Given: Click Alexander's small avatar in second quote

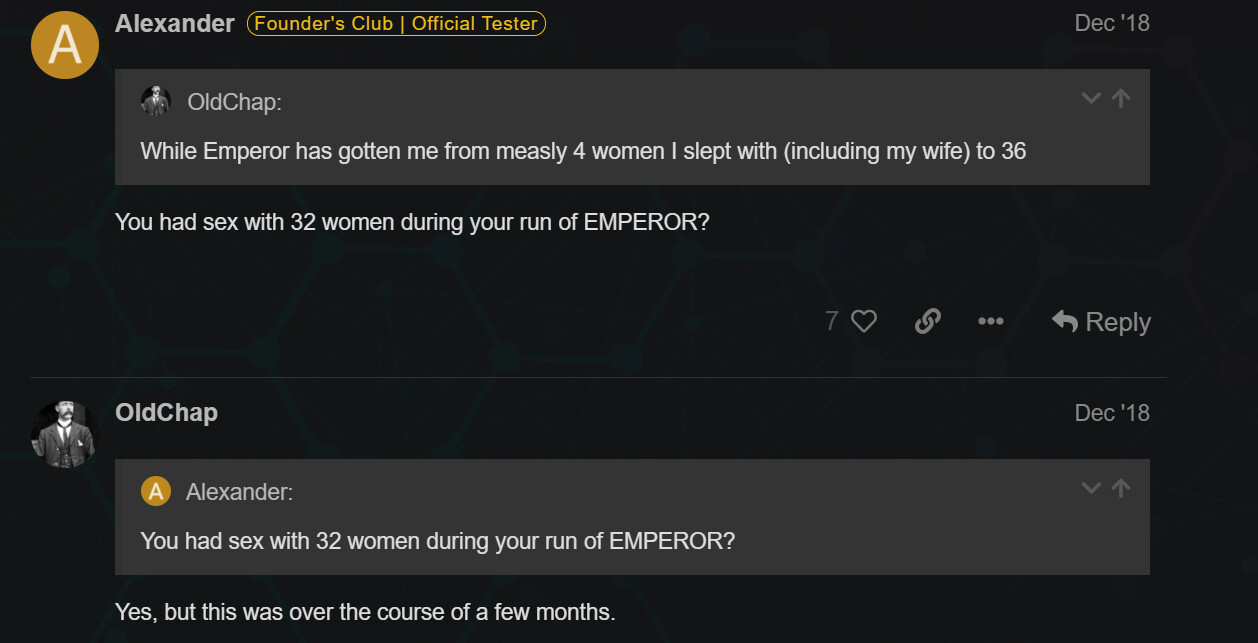Looking at the screenshot, I should click(155, 491).
